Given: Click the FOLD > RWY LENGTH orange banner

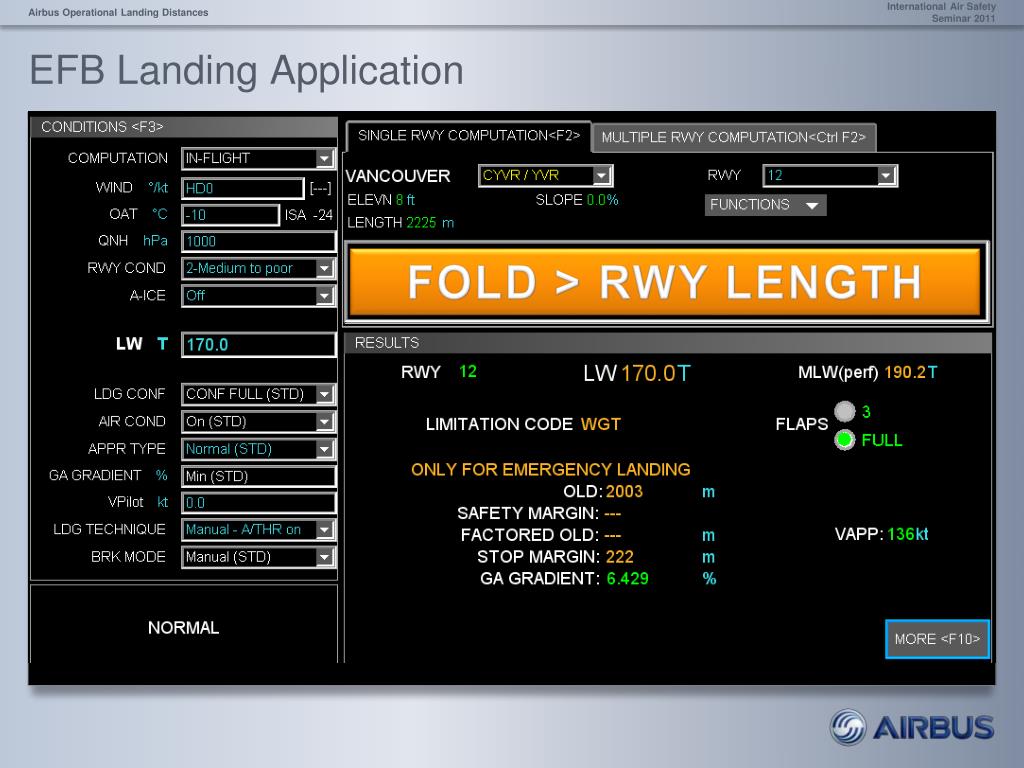Looking at the screenshot, I should pyautogui.click(x=665, y=283).
